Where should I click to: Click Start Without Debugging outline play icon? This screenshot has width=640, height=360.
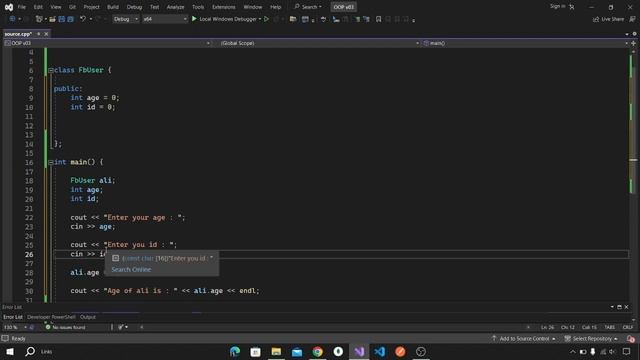[x=267, y=19]
